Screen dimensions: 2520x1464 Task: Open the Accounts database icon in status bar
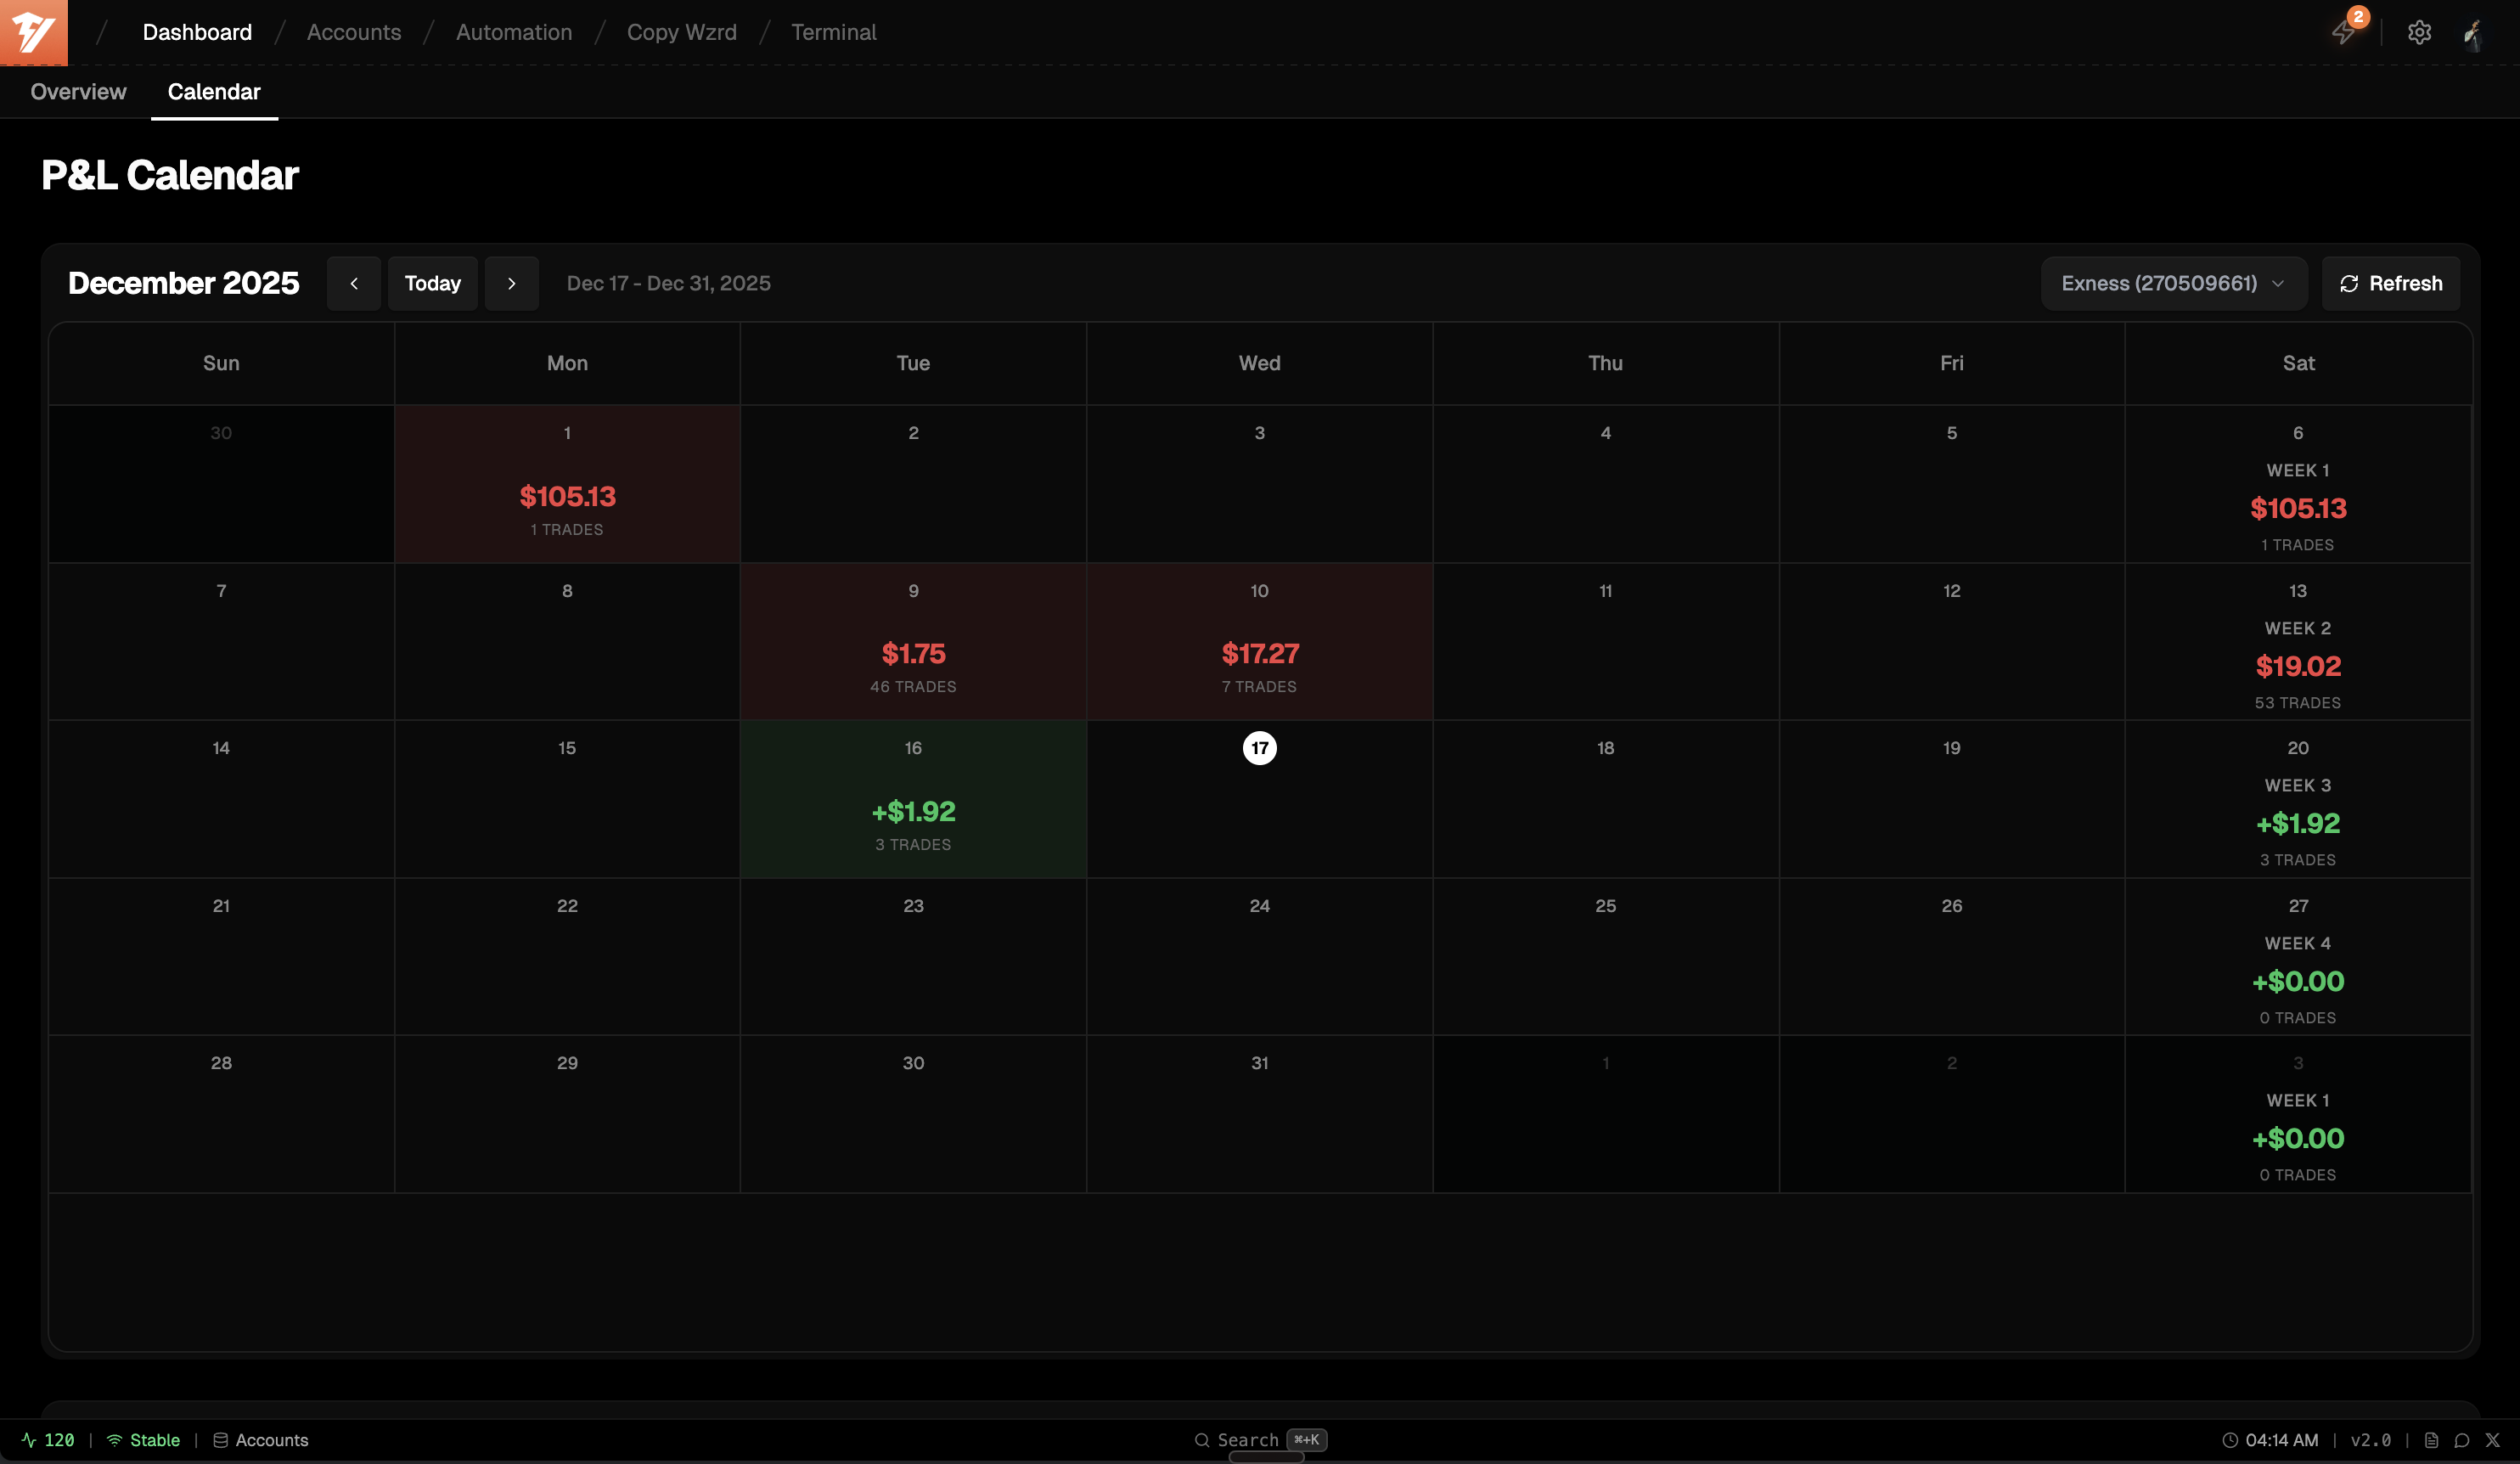click(x=222, y=1440)
